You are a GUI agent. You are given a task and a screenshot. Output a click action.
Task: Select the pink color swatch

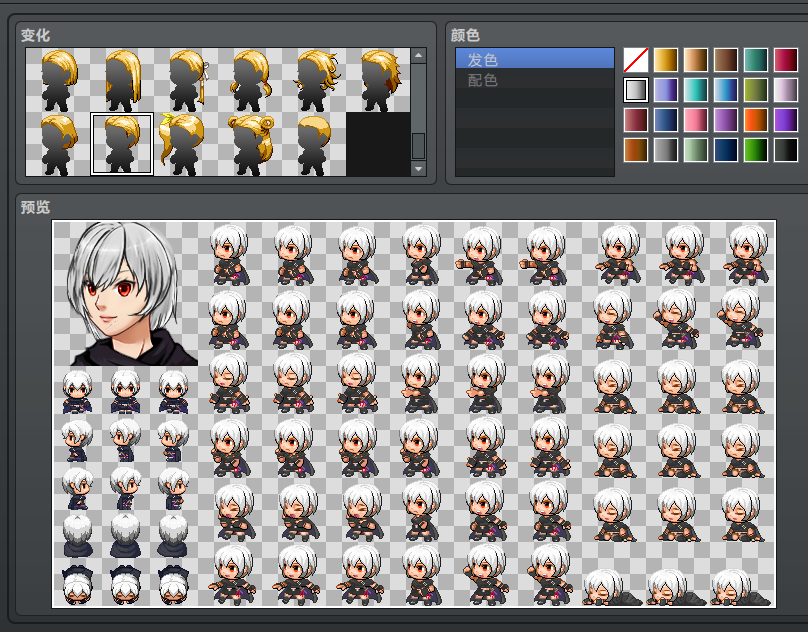coord(696,120)
